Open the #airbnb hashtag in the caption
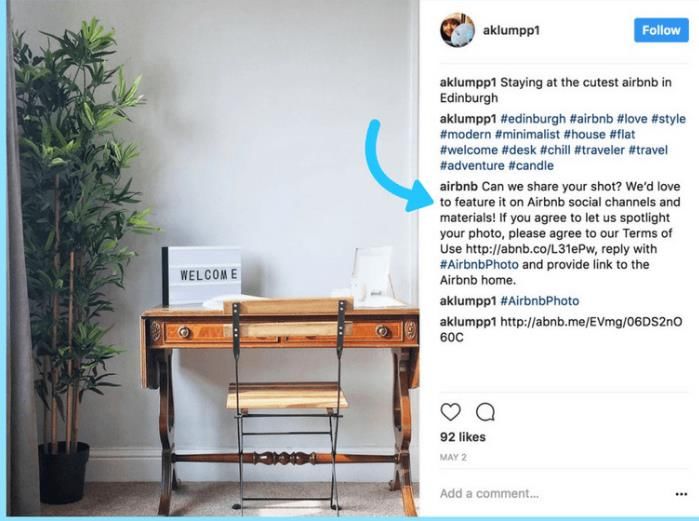 [x=591, y=119]
